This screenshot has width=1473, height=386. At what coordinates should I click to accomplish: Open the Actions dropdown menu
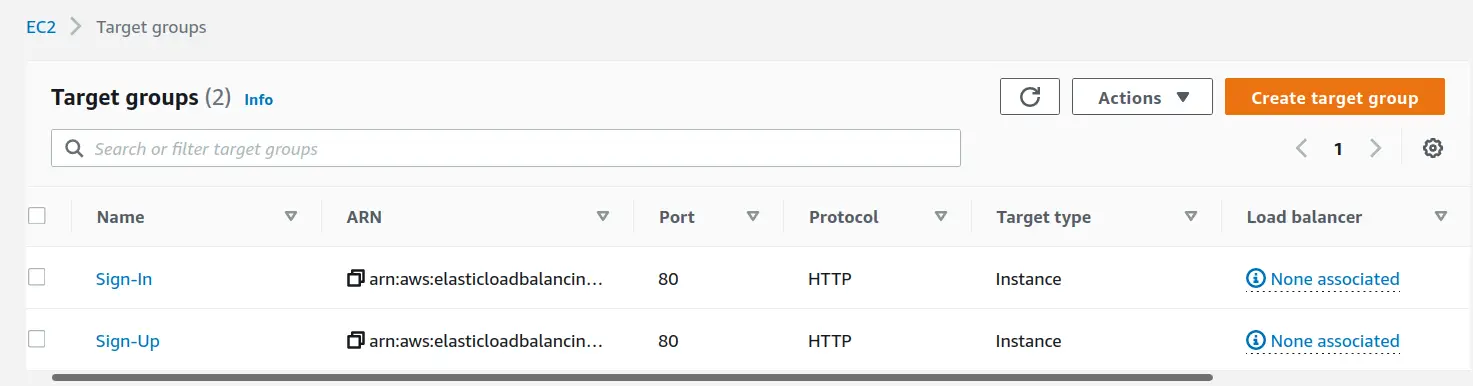click(1142, 97)
